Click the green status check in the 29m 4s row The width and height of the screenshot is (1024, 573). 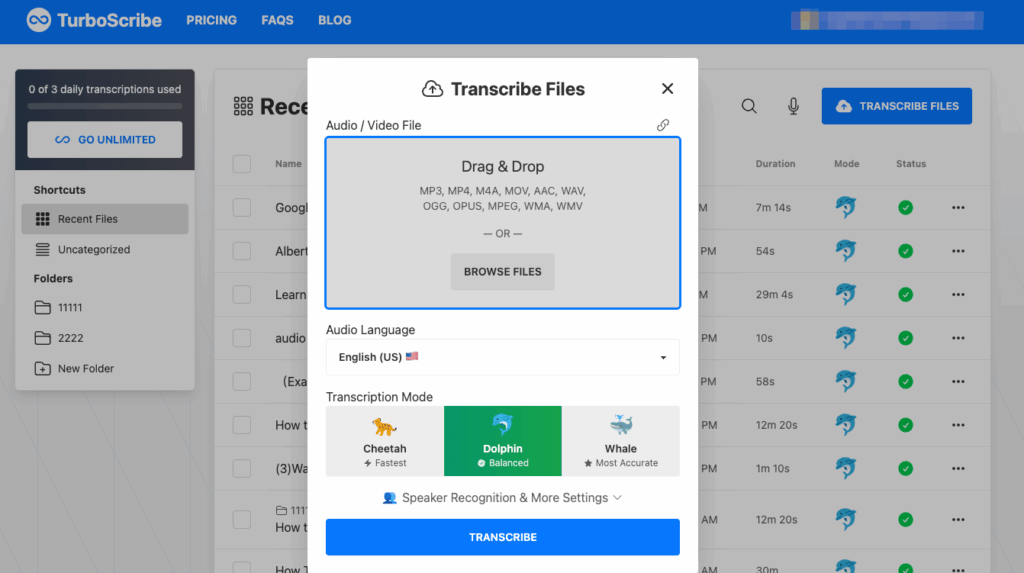coord(905,295)
